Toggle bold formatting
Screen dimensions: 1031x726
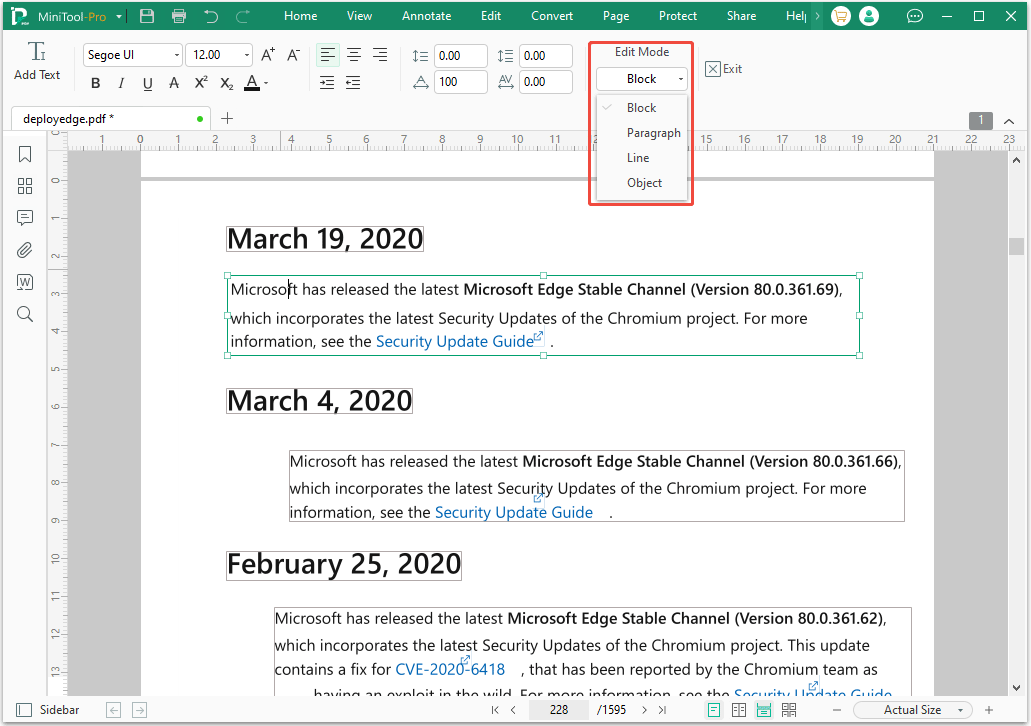pos(96,83)
